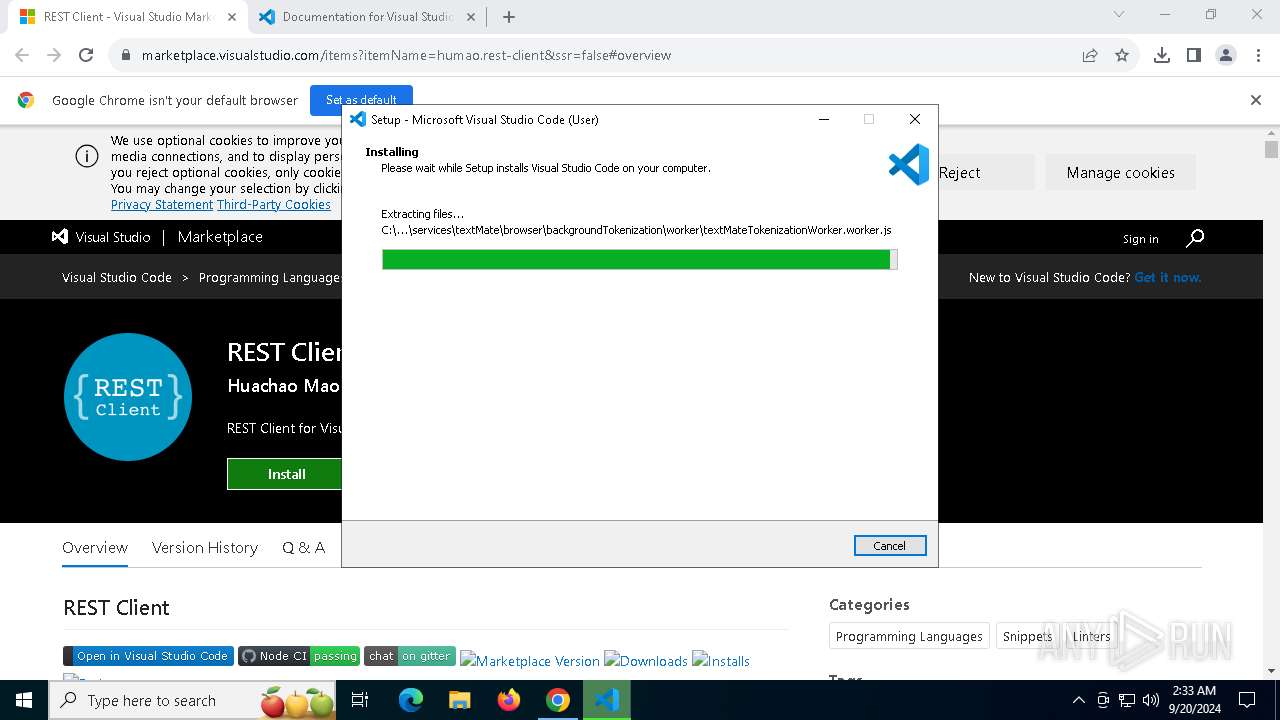
Task: Open the Chrome three-dot menu
Action: point(1257,56)
